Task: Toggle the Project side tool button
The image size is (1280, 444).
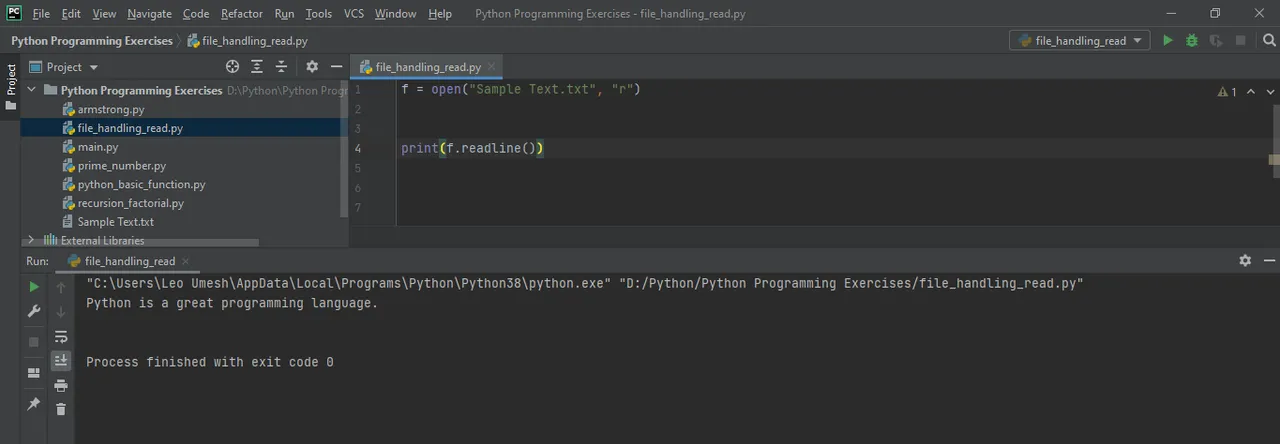Action: tap(11, 86)
